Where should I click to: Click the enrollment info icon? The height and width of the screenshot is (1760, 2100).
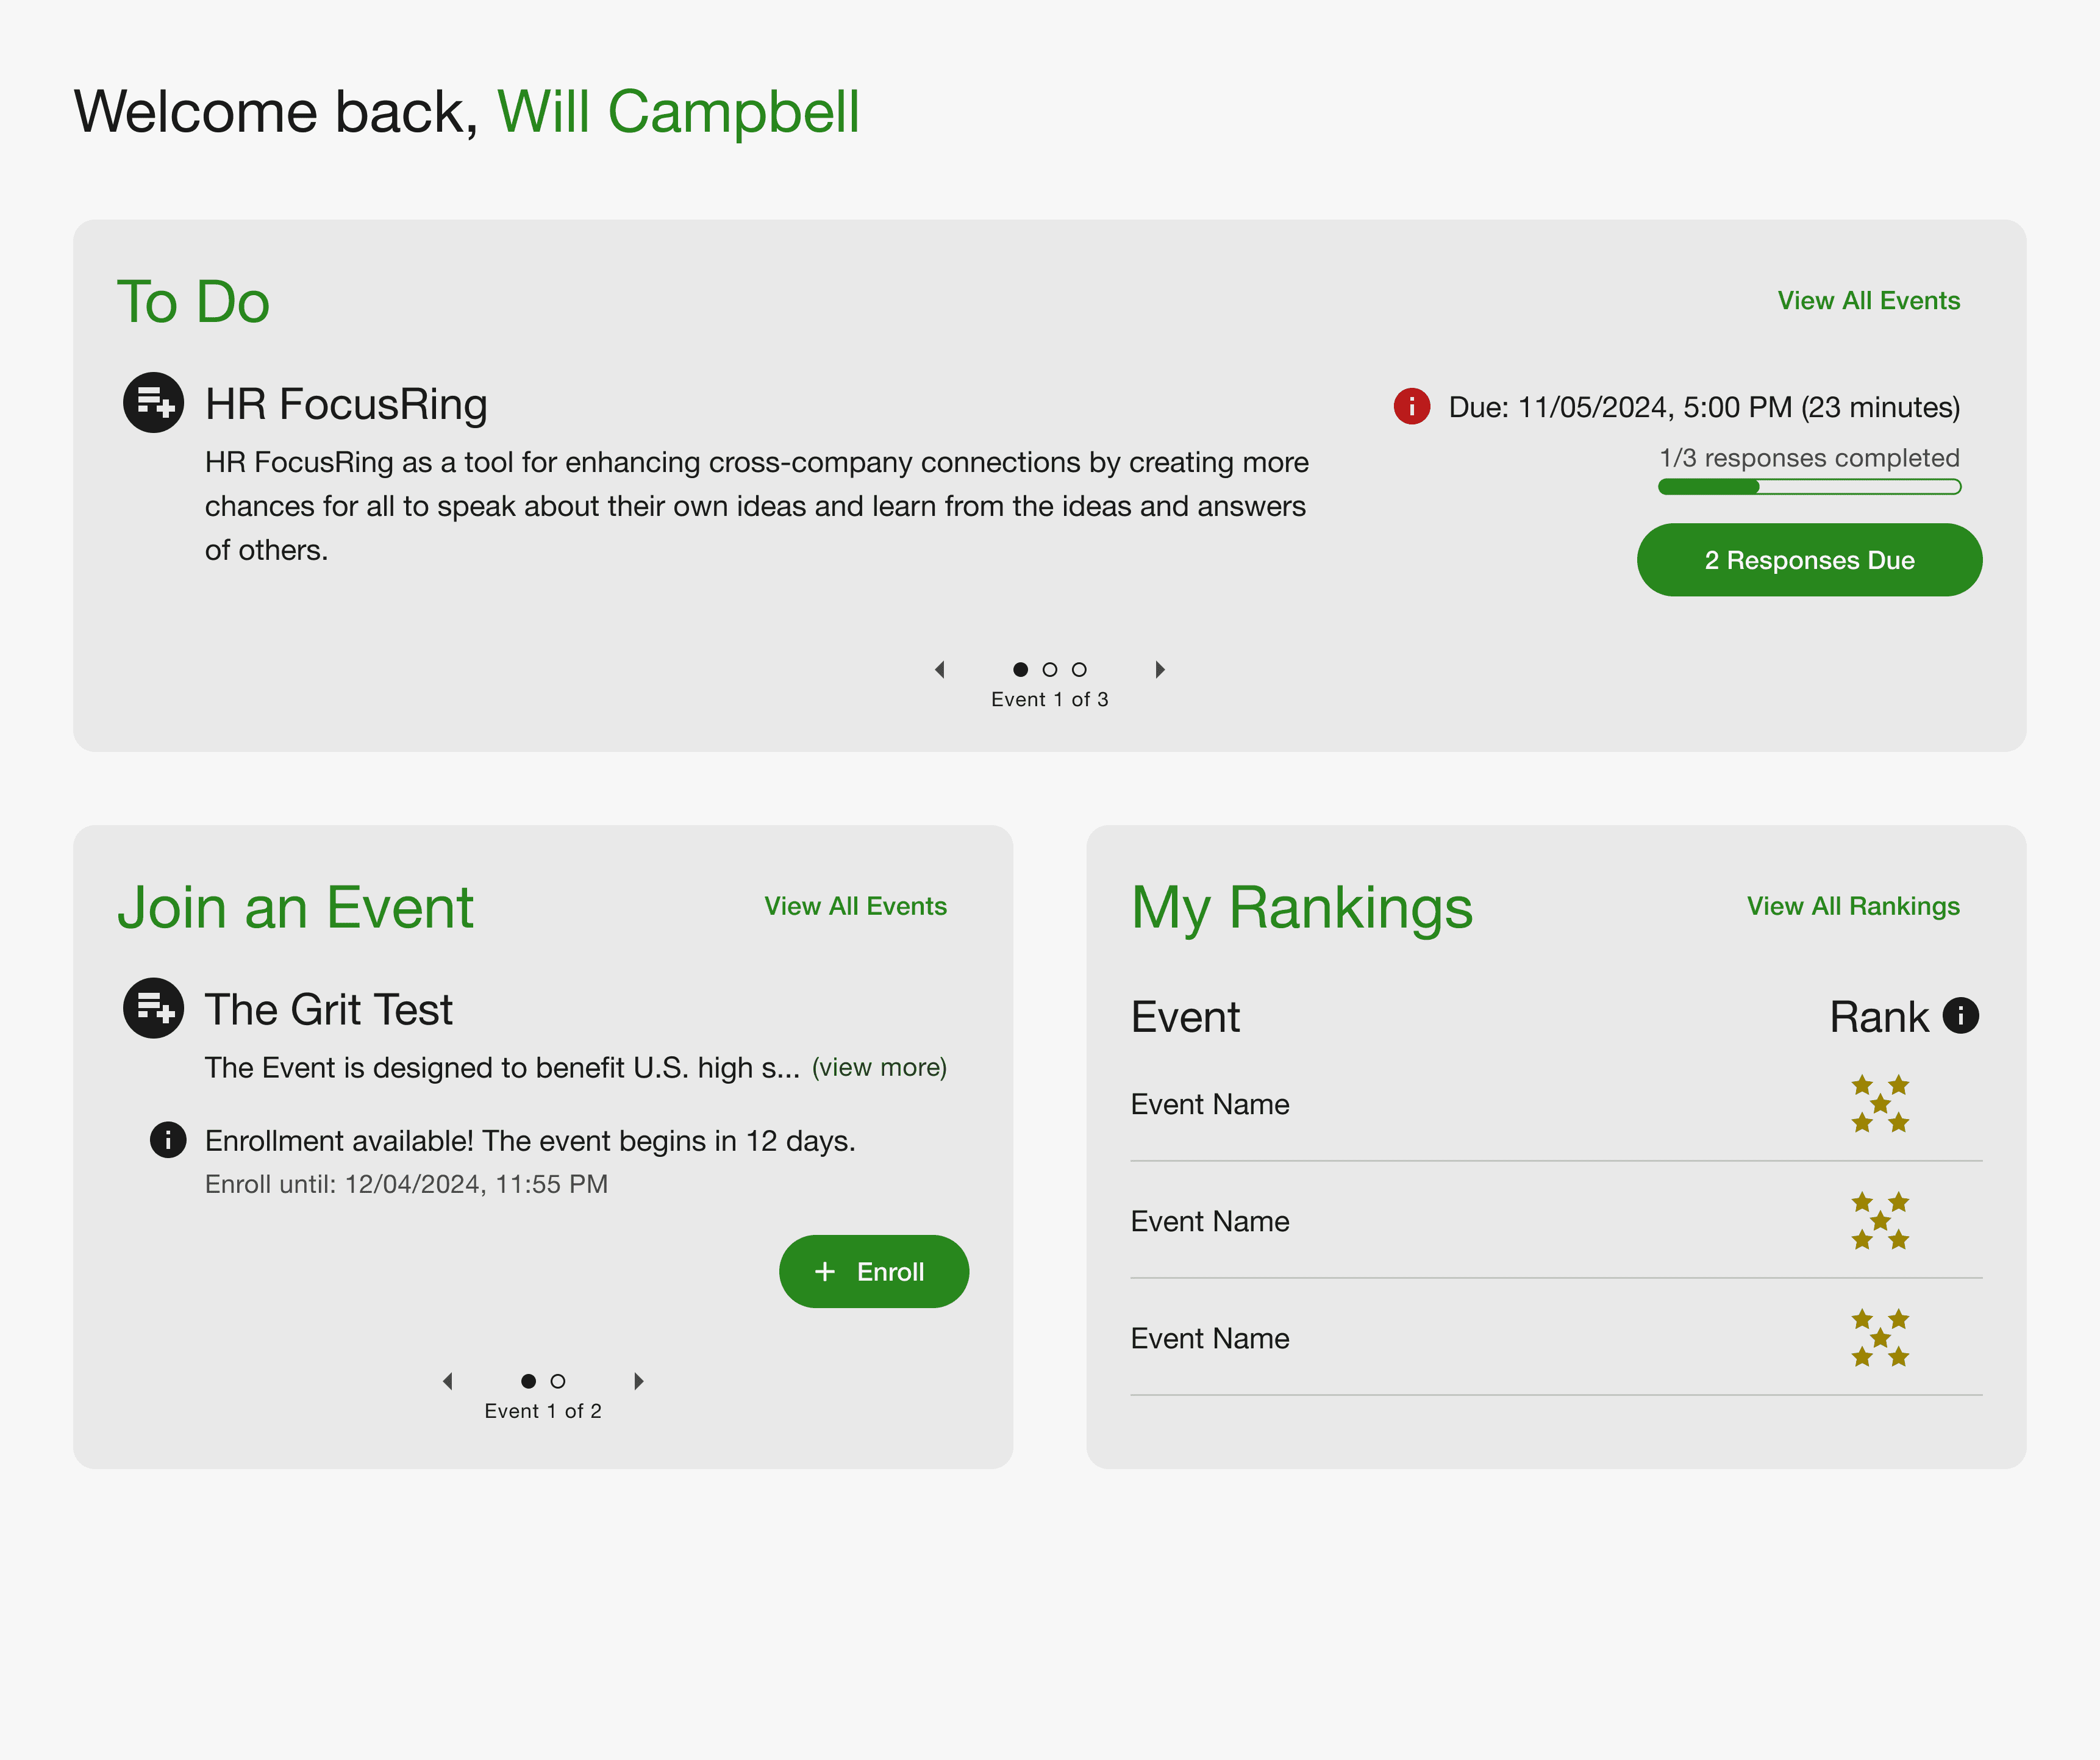click(x=167, y=1139)
